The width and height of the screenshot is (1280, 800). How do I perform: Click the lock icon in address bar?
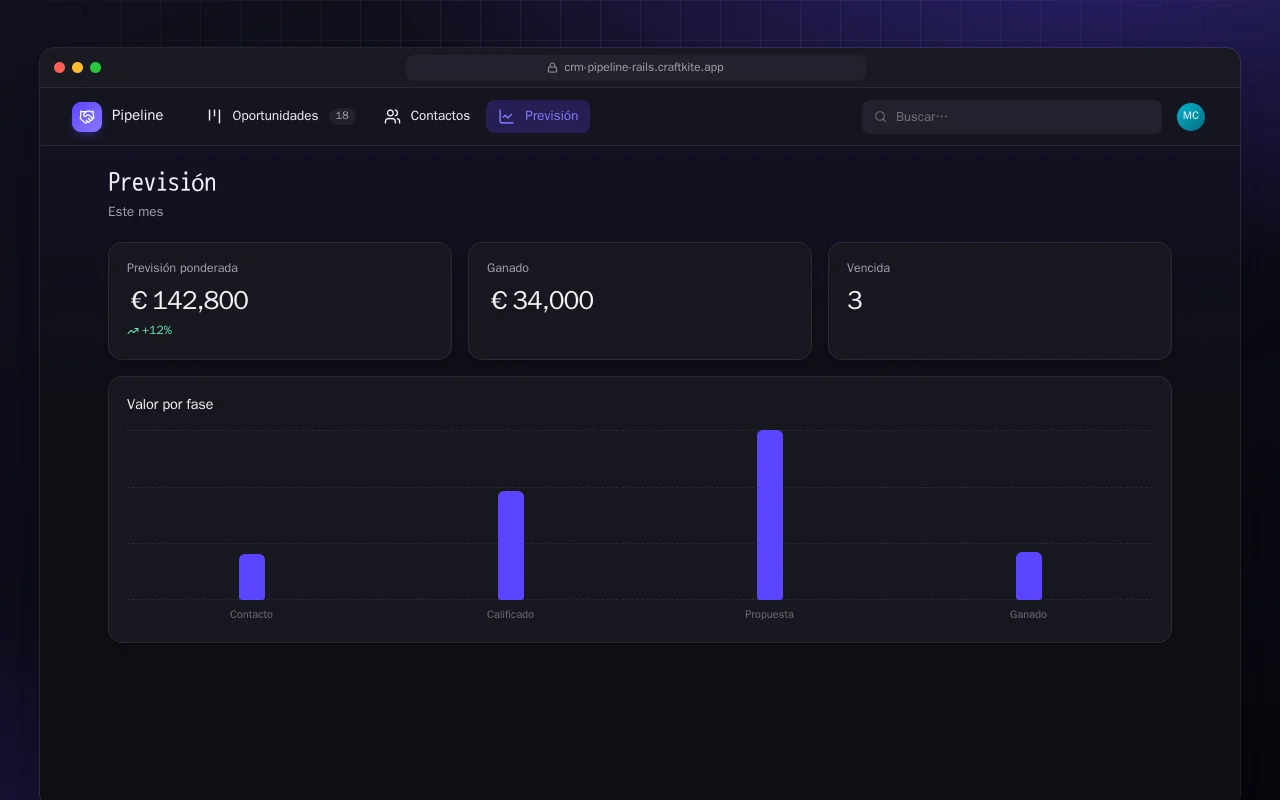coord(552,68)
